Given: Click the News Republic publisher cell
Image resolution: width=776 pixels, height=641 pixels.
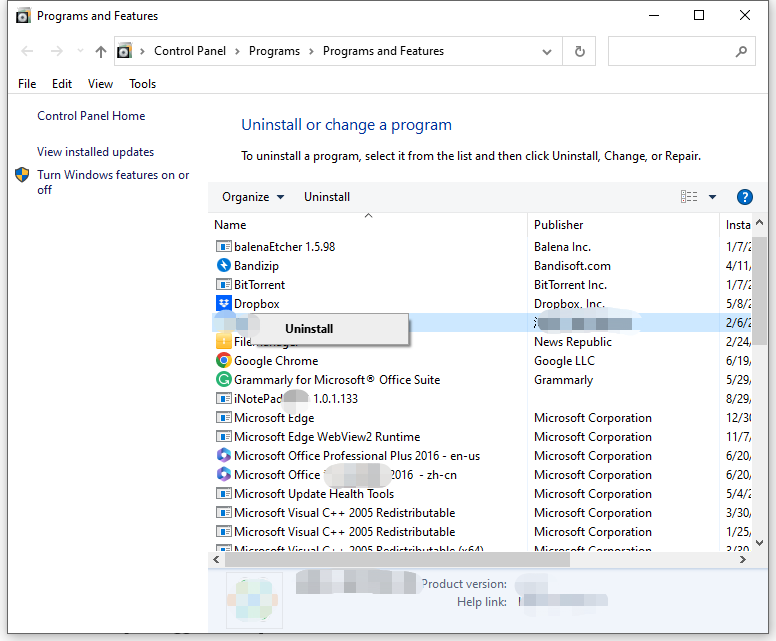Looking at the screenshot, I should pyautogui.click(x=573, y=342).
